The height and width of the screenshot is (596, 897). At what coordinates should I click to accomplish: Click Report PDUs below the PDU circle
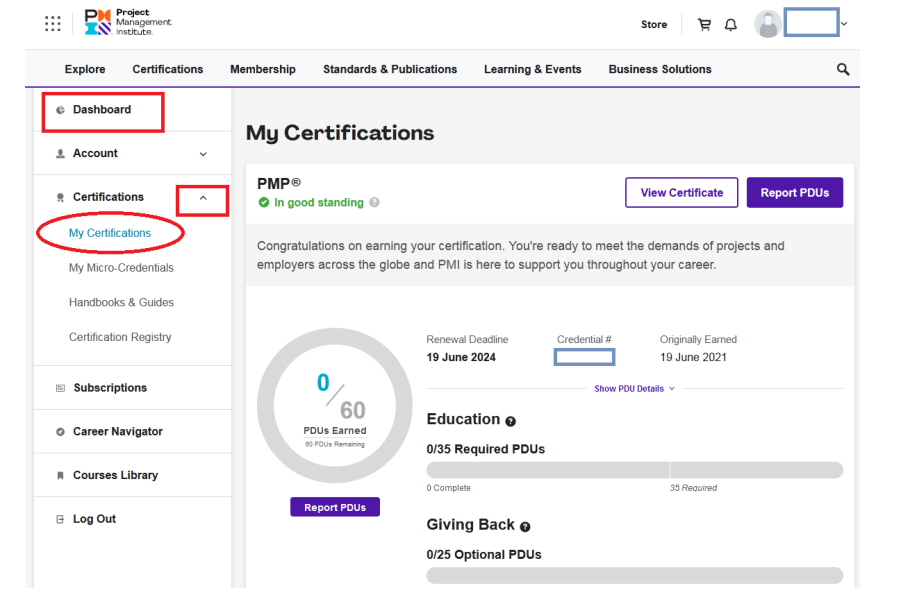point(335,507)
